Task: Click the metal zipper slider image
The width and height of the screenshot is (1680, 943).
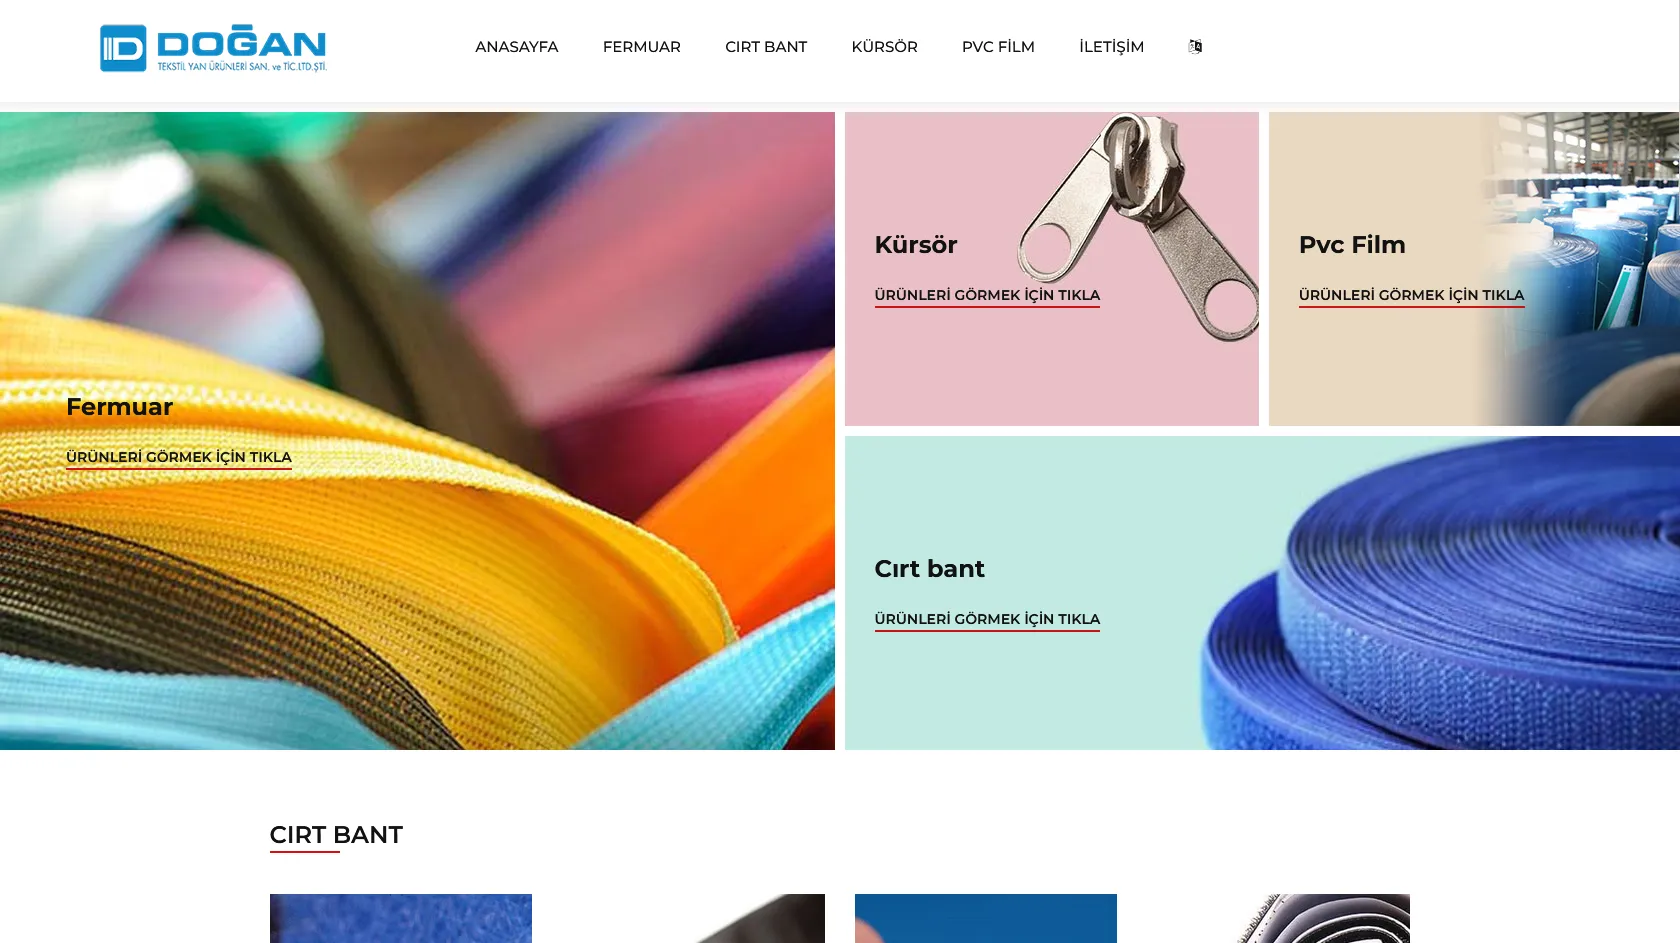Action: click(1139, 225)
